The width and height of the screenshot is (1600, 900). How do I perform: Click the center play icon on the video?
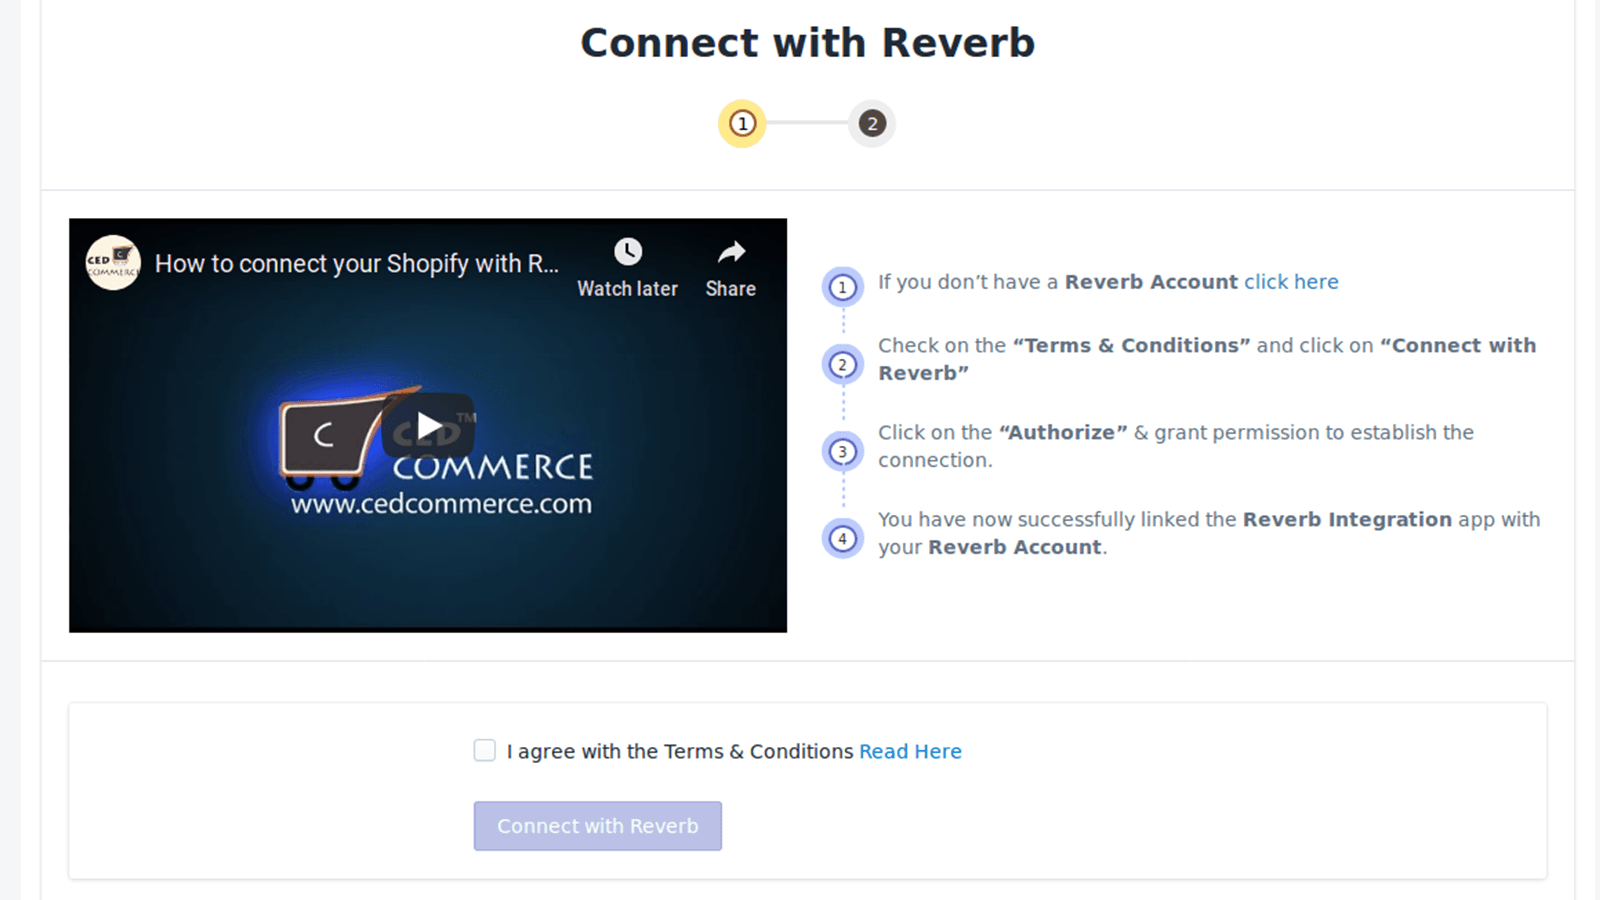pos(428,424)
